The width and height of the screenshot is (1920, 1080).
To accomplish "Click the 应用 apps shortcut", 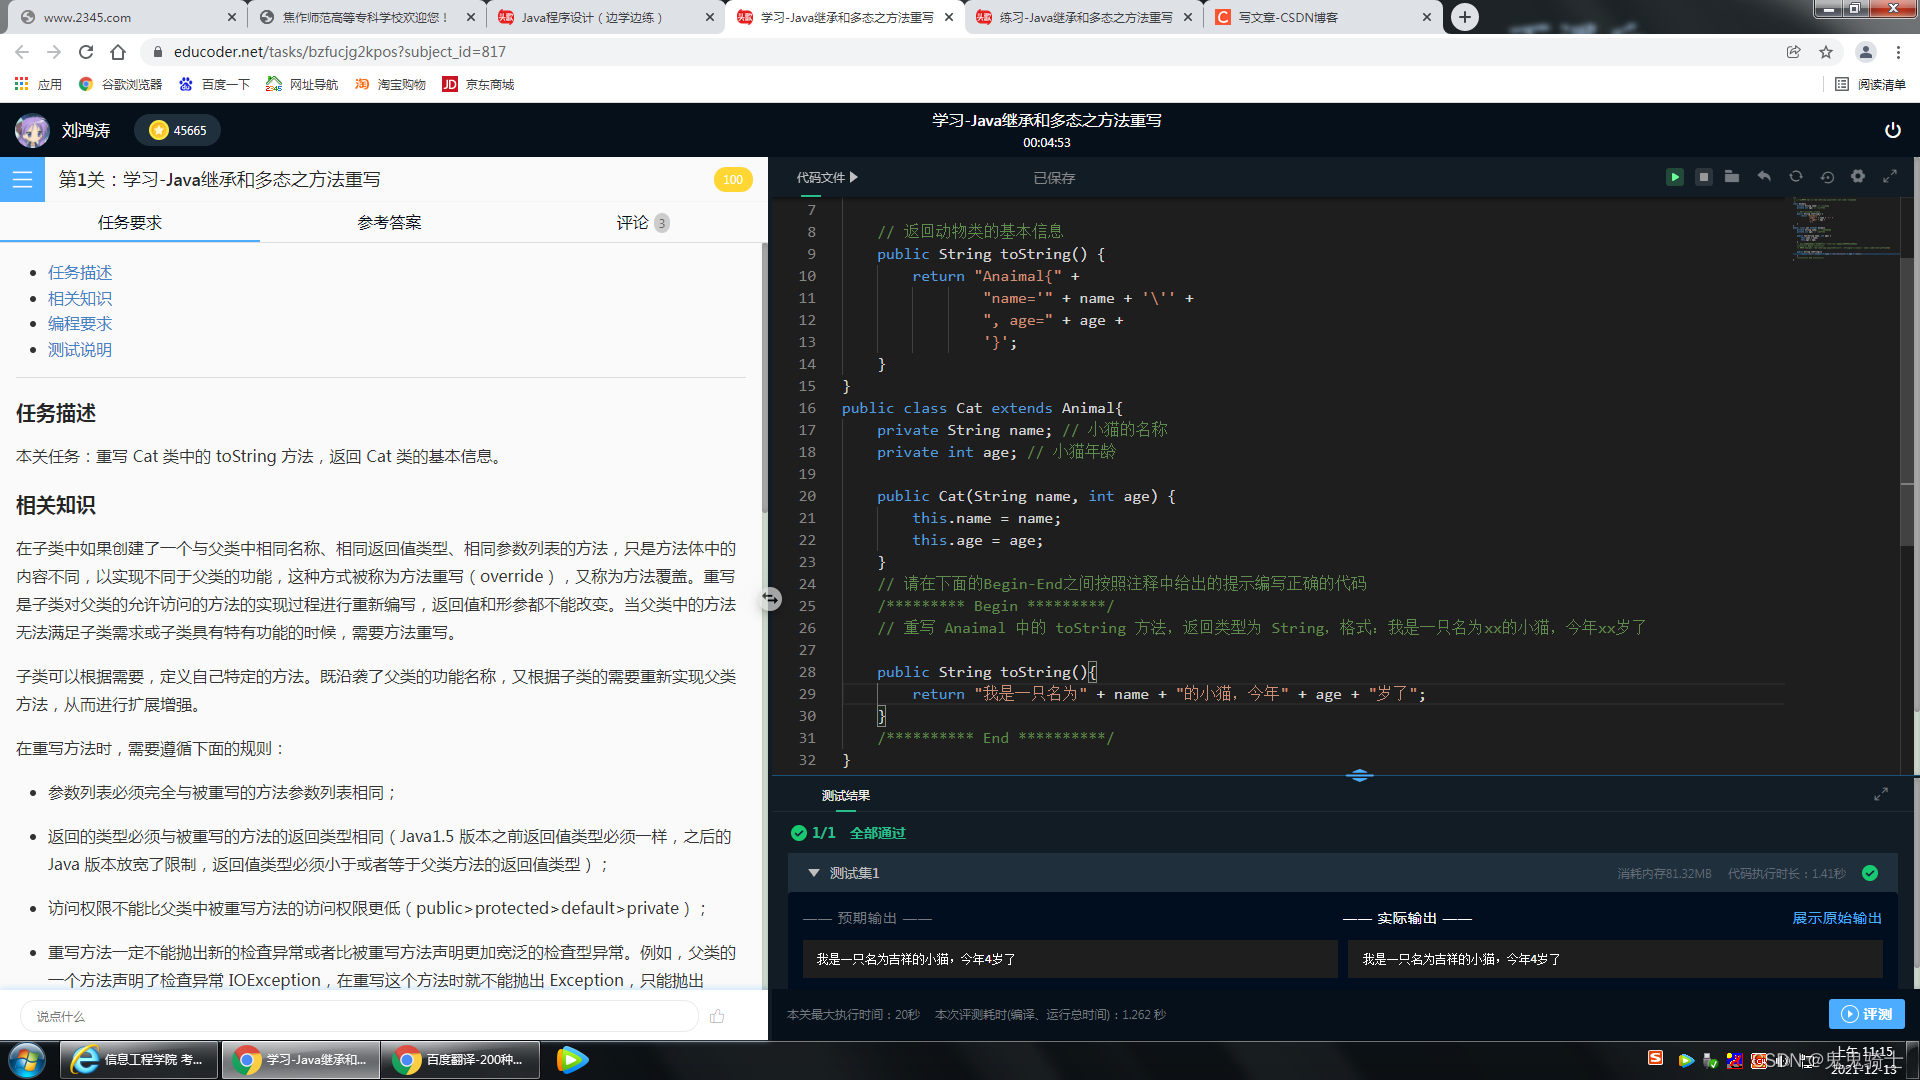I will 38,85.
